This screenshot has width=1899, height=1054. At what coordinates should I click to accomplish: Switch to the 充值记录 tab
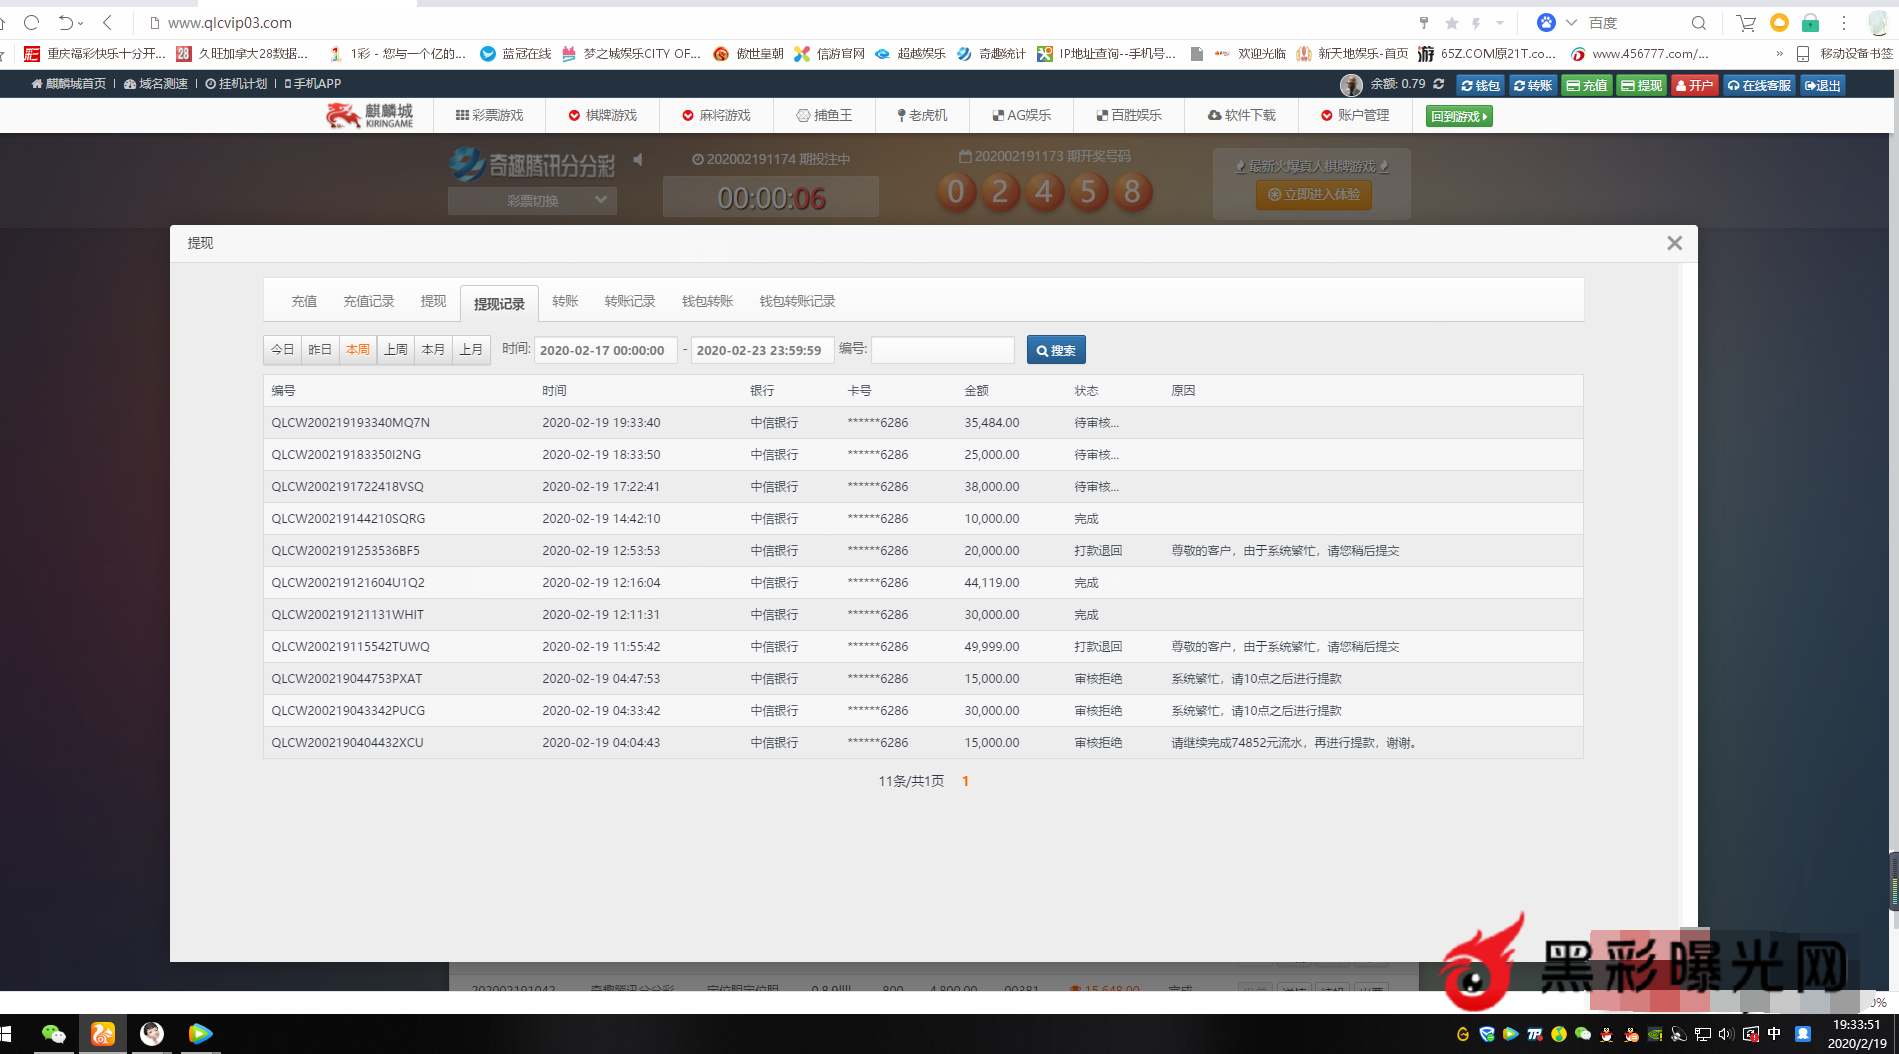[369, 302]
